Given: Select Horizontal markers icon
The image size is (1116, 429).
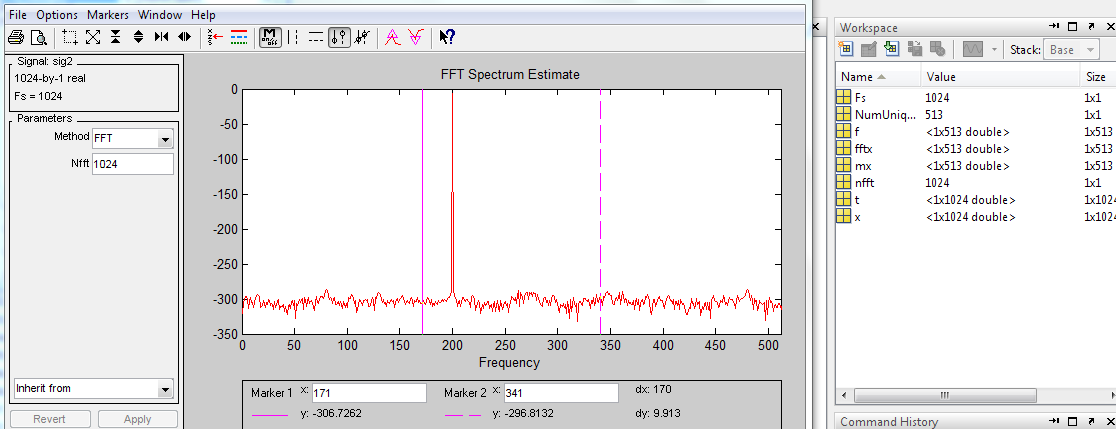Looking at the screenshot, I should [x=315, y=37].
